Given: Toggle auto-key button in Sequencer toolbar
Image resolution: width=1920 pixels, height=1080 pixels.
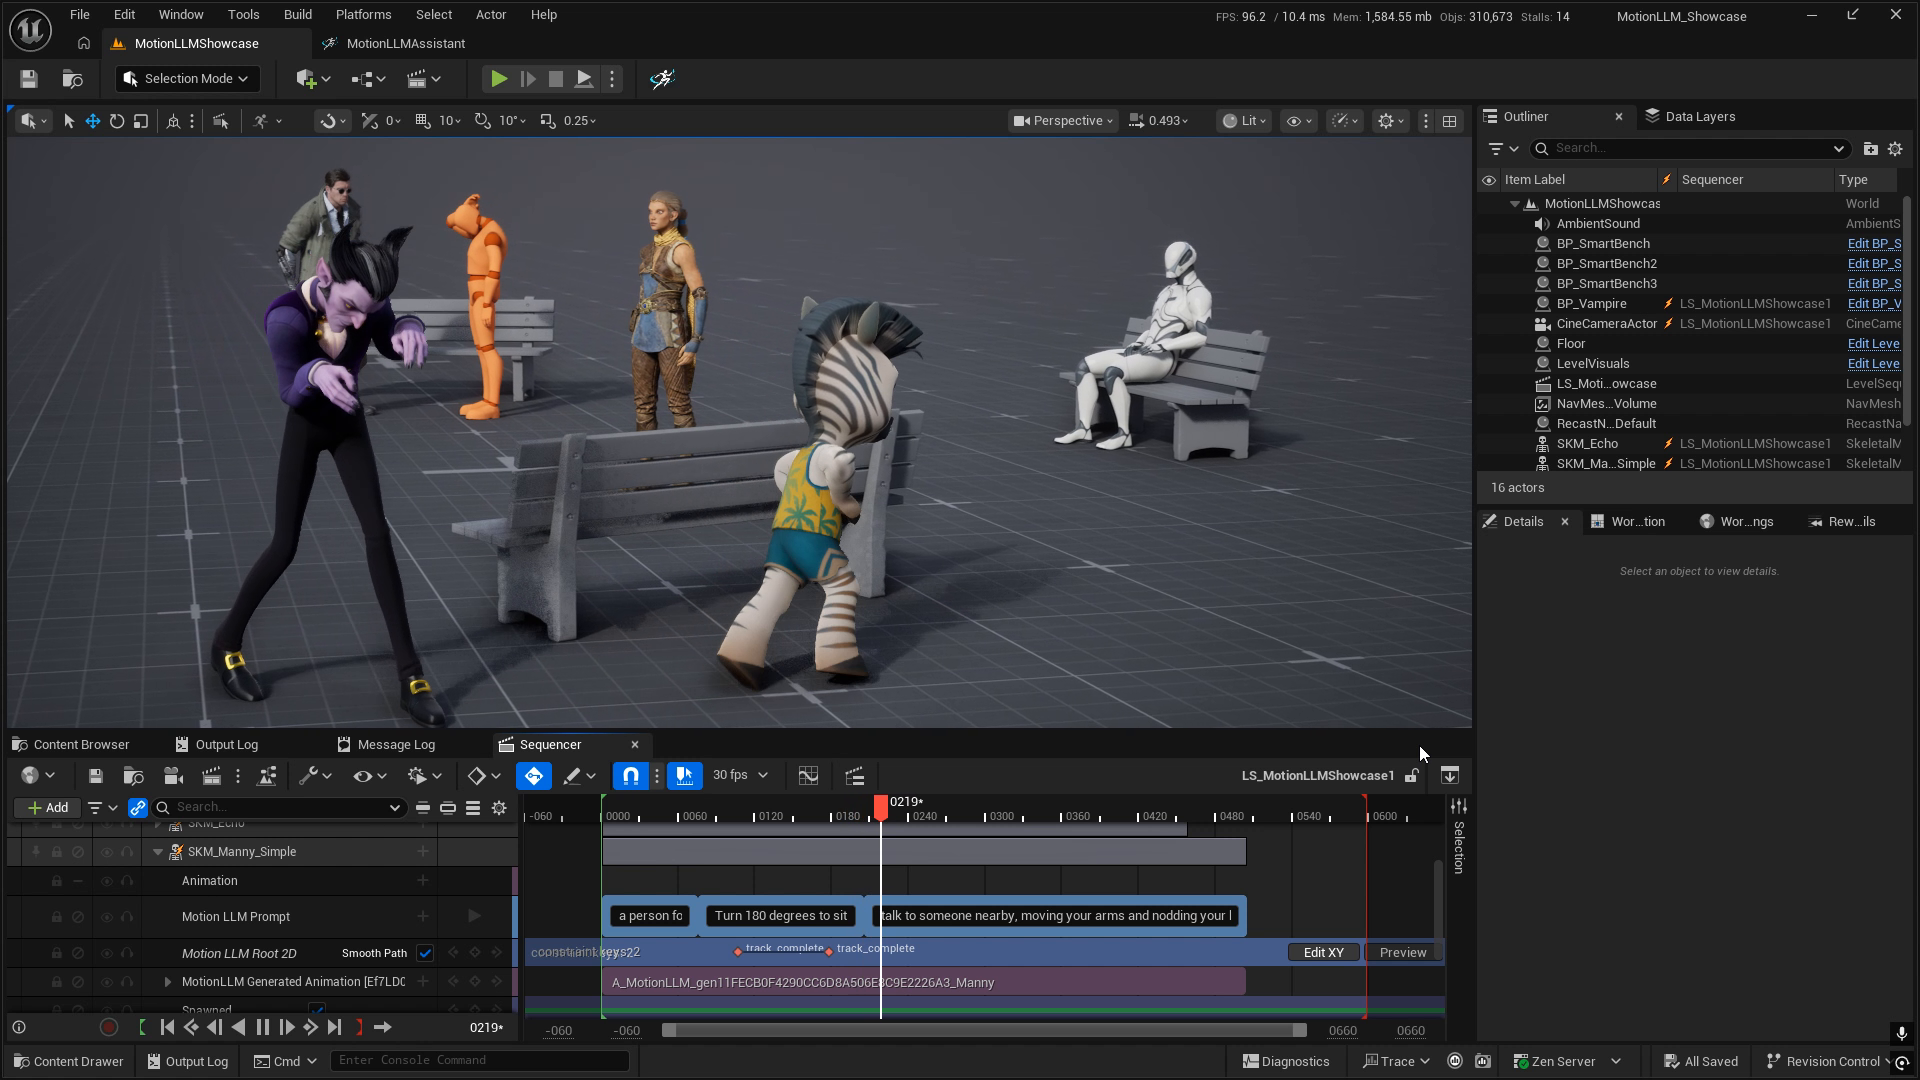Looking at the screenshot, I should (x=534, y=776).
